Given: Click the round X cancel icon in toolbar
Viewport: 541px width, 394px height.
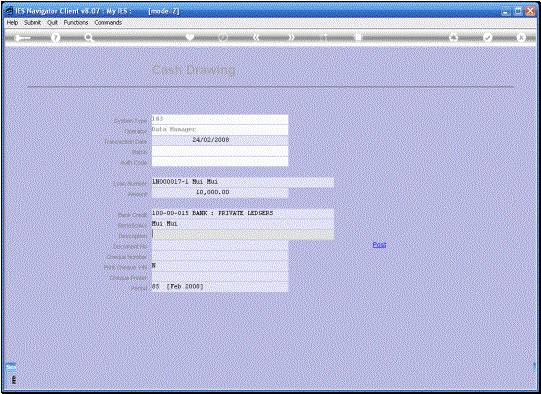Looking at the screenshot, I should pyautogui.click(x=521, y=37).
